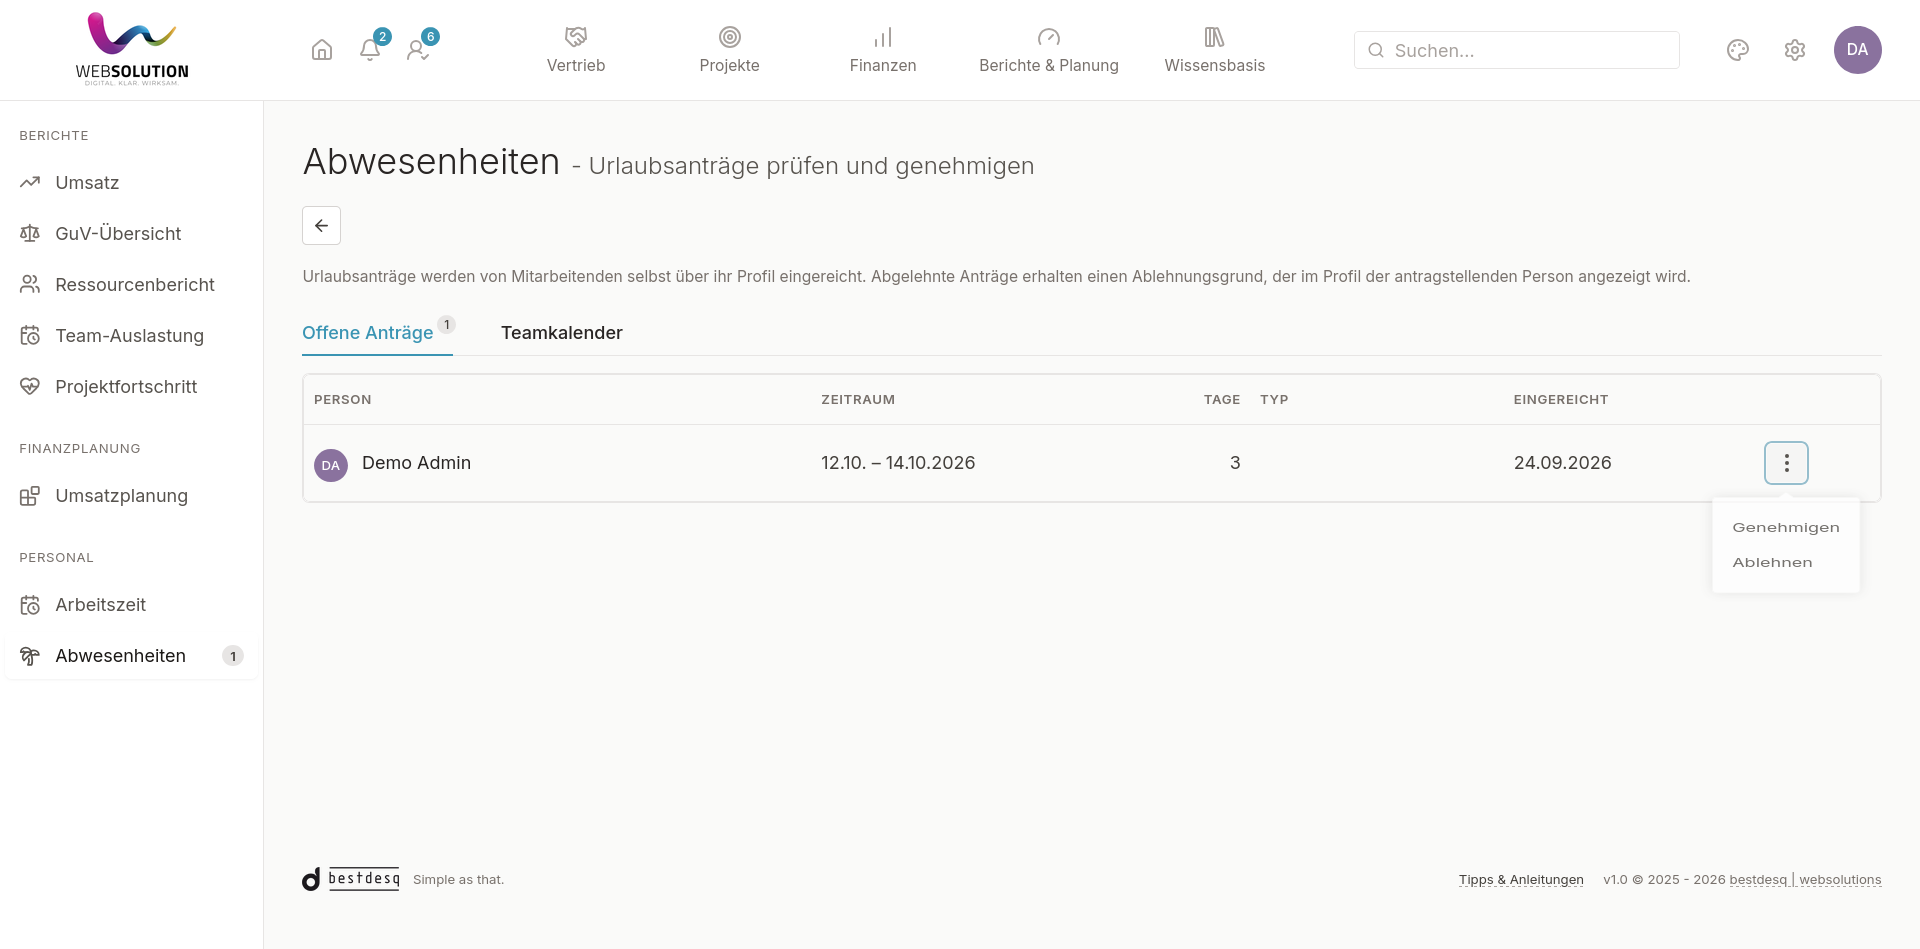Go to the home dashboard icon
Image resolution: width=1920 pixels, height=949 pixels.
coord(322,50)
